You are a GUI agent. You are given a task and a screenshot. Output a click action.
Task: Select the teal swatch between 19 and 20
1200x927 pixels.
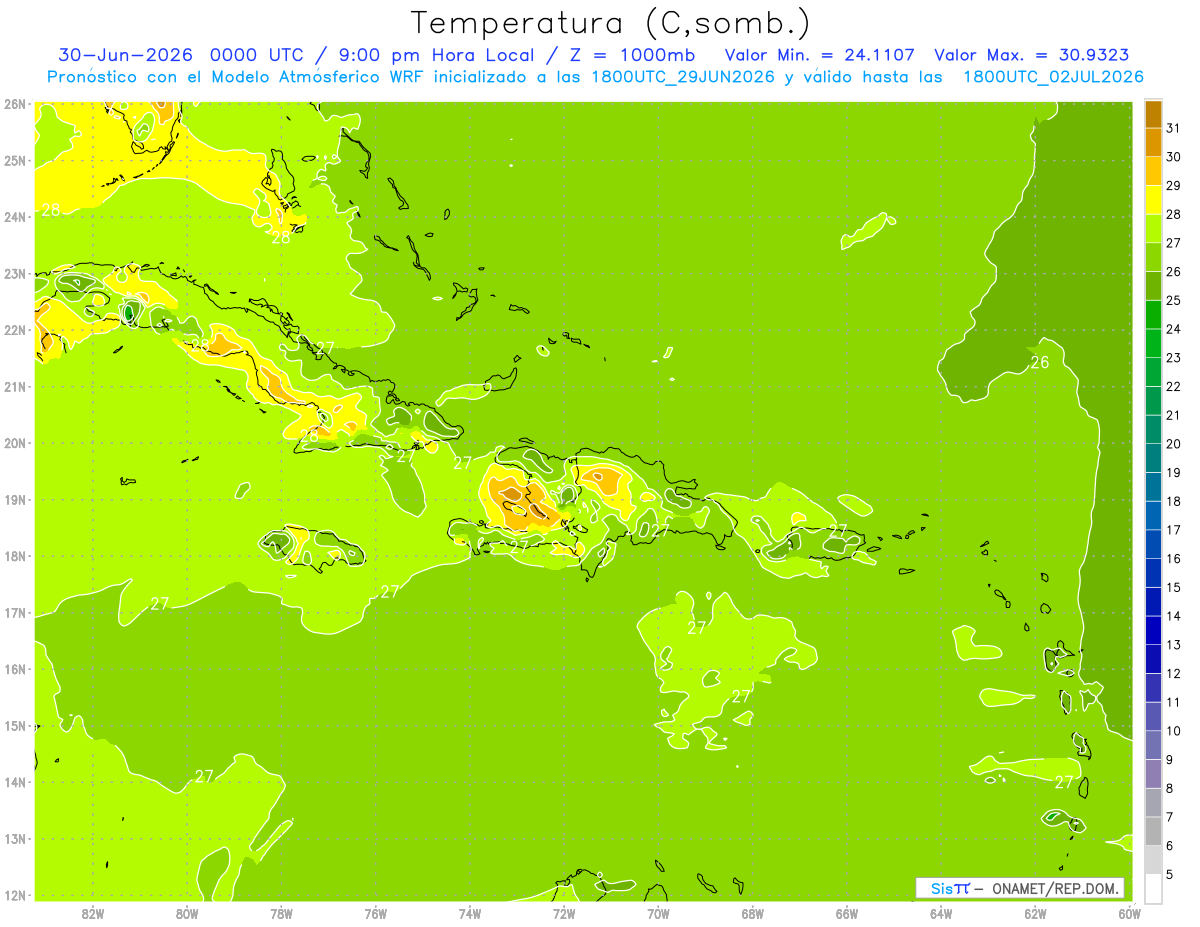tap(1153, 458)
